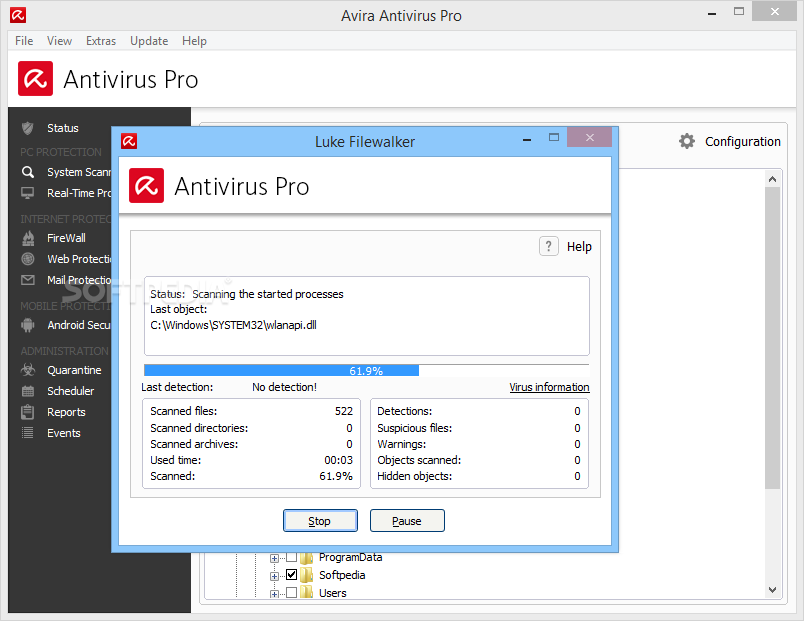Open the Quarantine biohazard icon
Viewport: 804px width, 621px height.
(28, 370)
